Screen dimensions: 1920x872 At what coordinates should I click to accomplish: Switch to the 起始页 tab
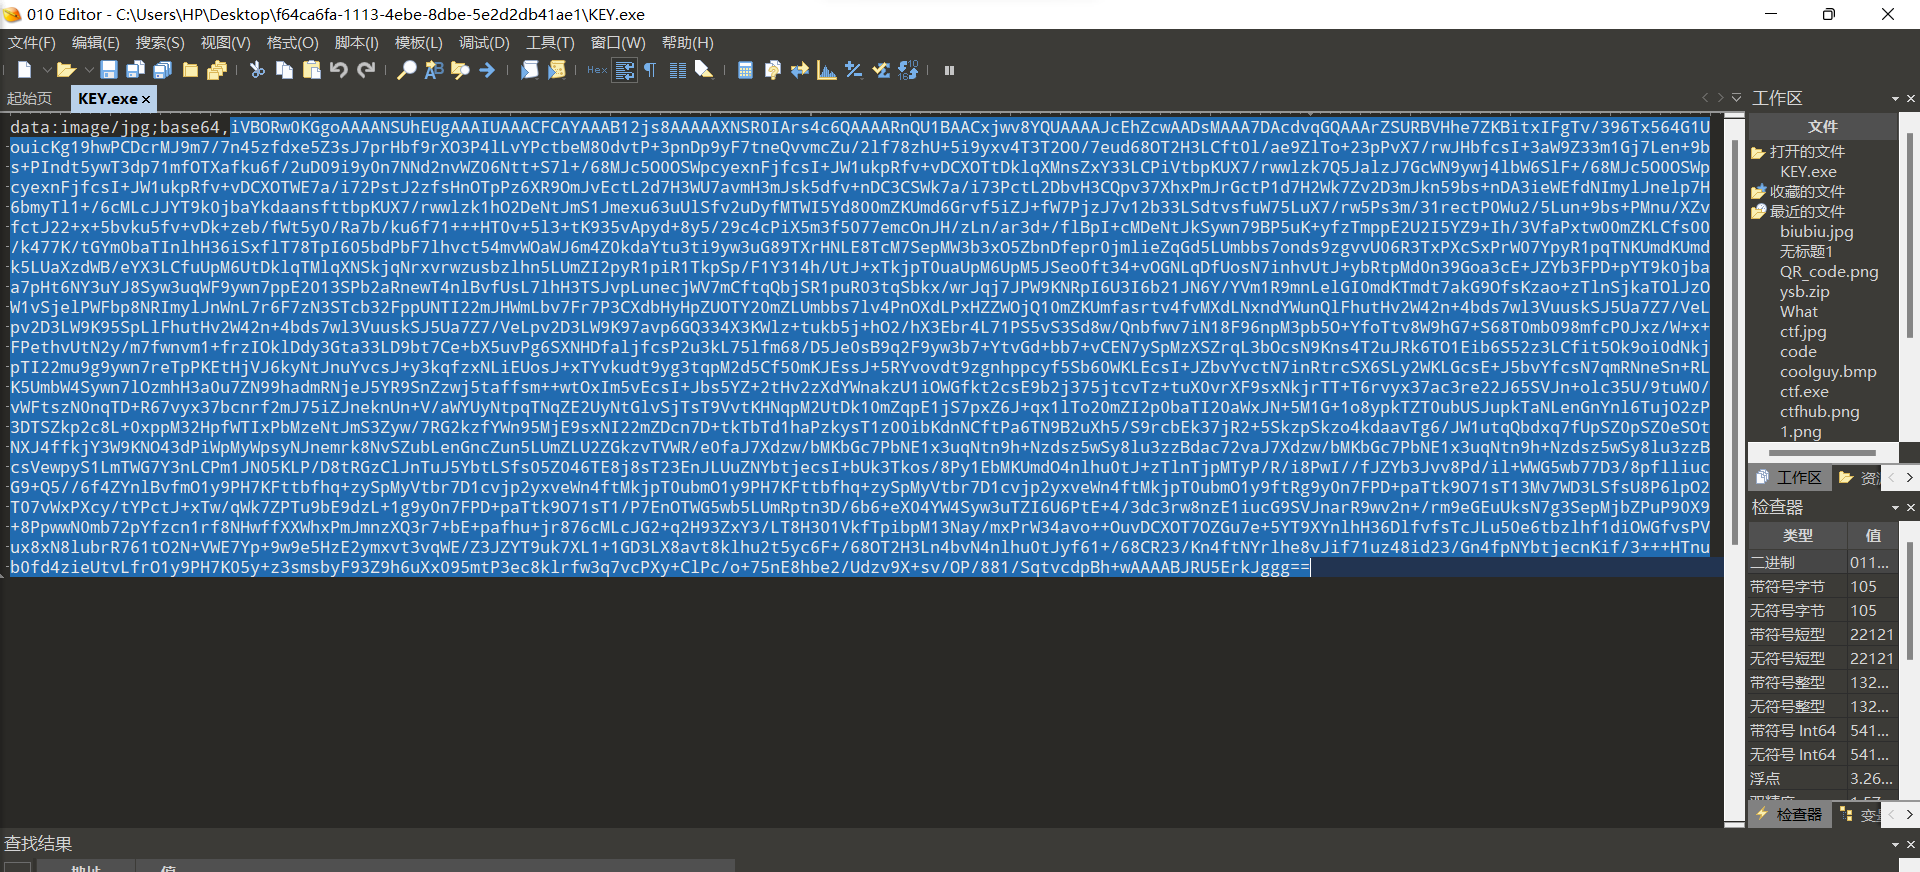click(x=29, y=98)
